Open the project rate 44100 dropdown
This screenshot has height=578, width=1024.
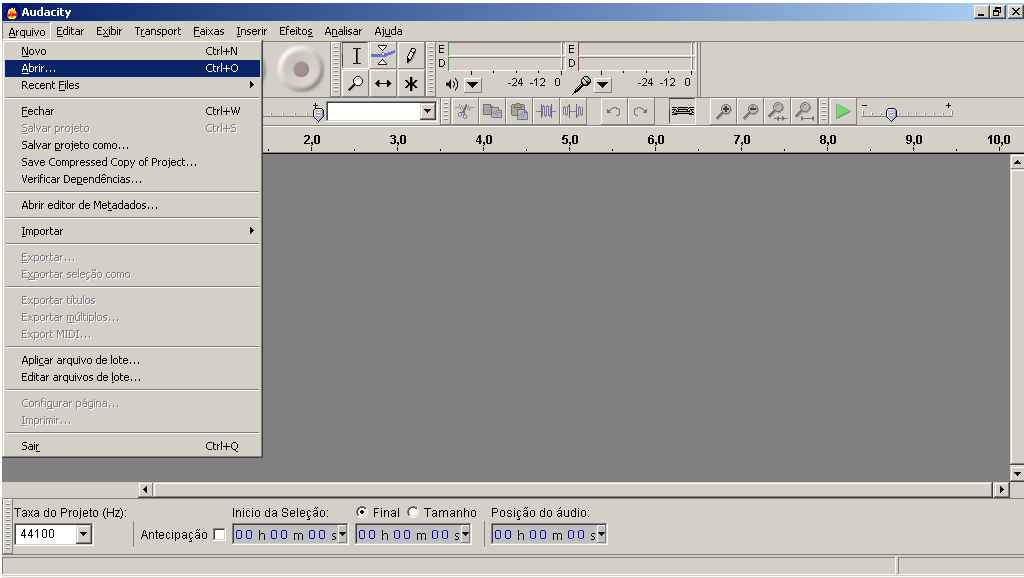tap(84, 534)
